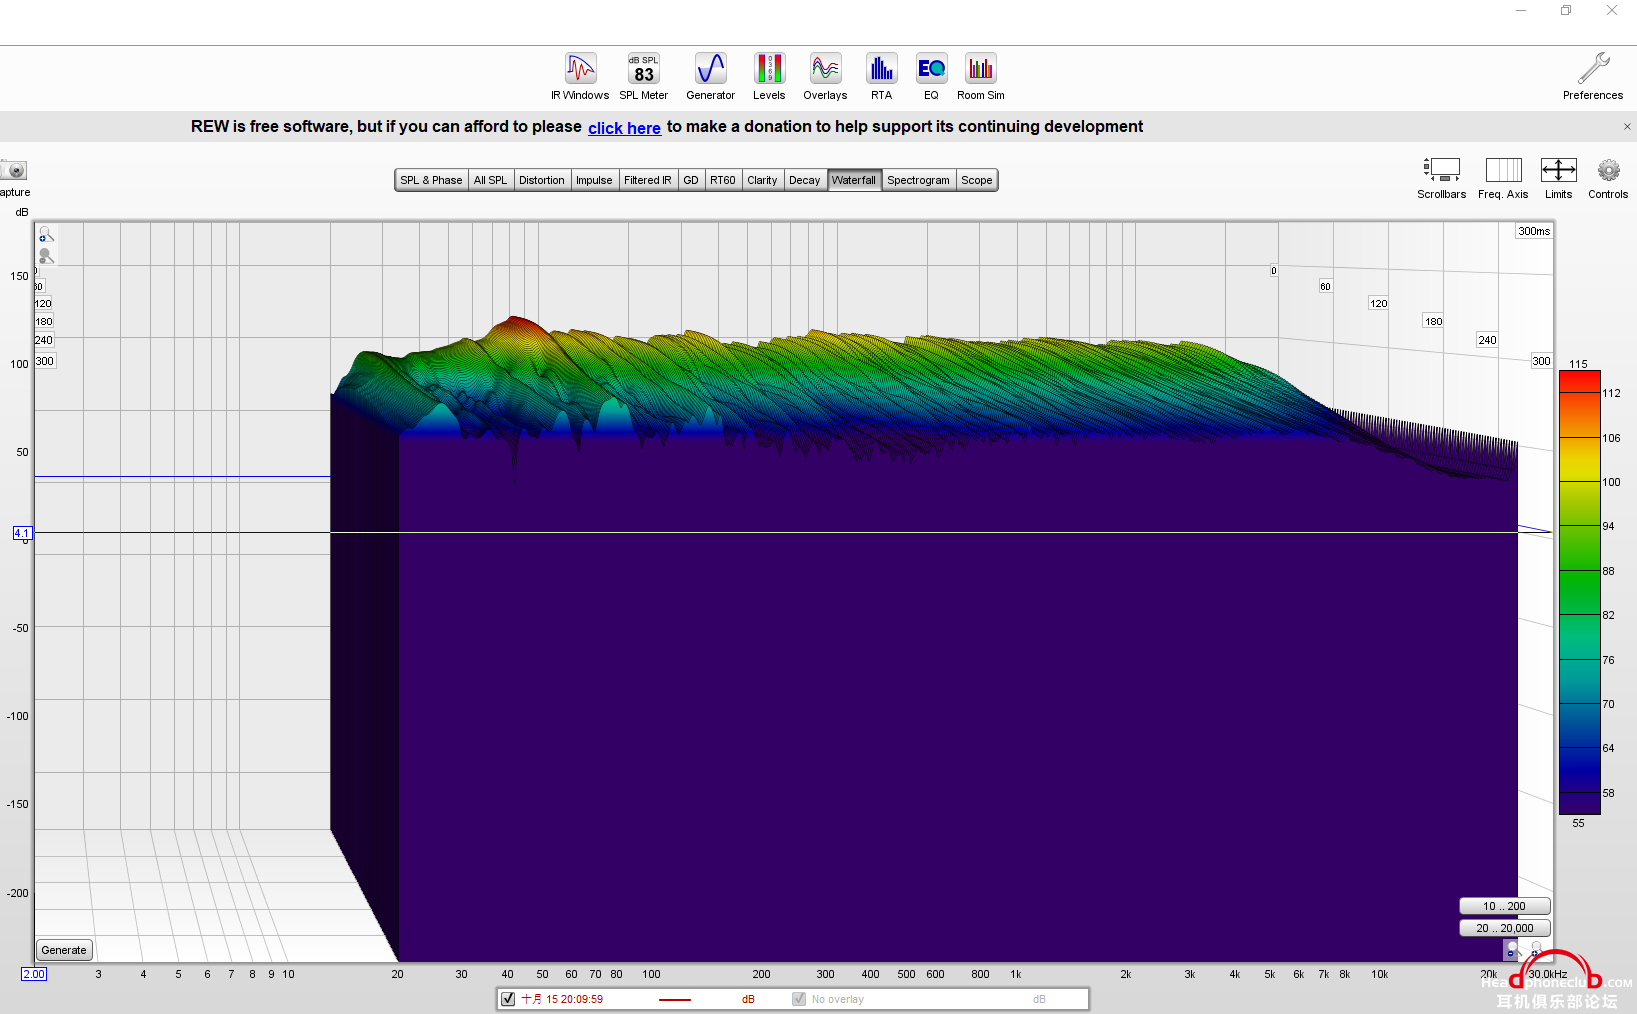The image size is (1637, 1014).
Task: Open graph Limits settings
Action: (1558, 178)
